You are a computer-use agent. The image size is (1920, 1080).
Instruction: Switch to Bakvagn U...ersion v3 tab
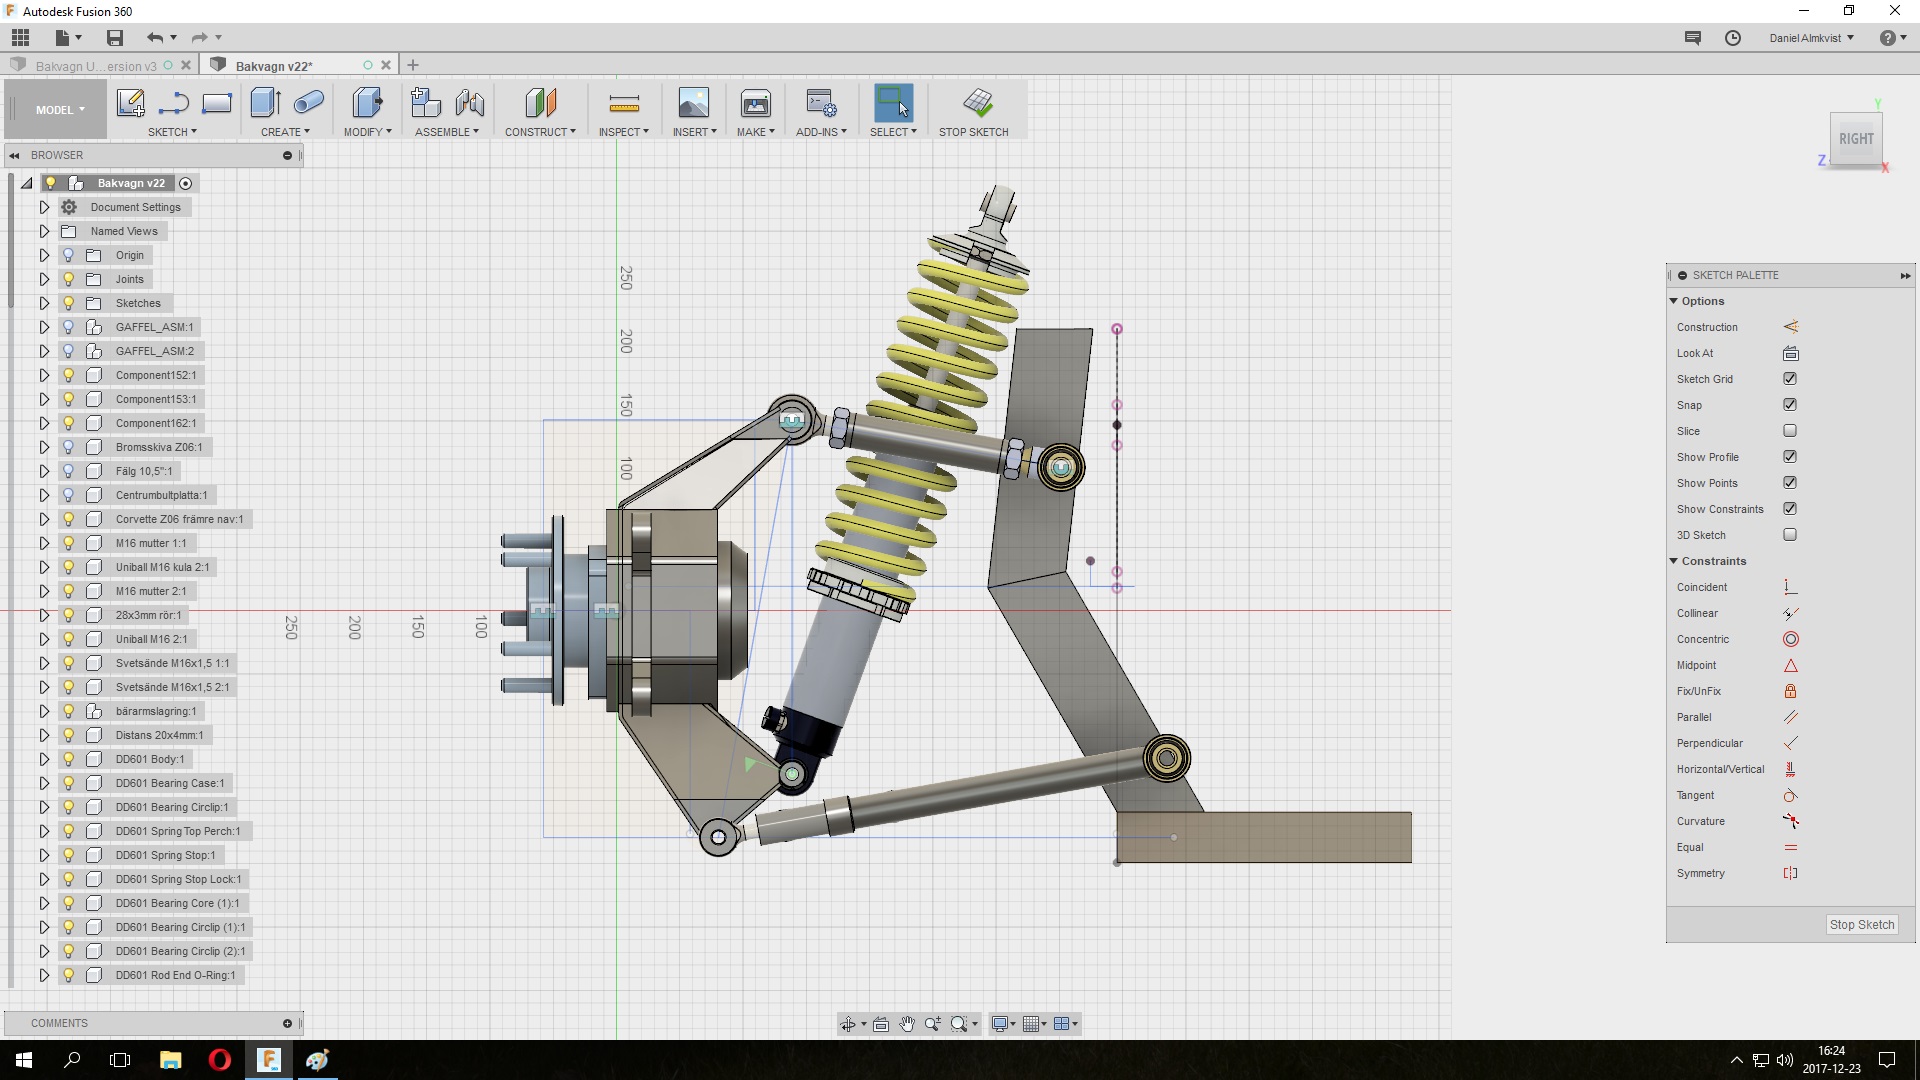click(x=96, y=66)
